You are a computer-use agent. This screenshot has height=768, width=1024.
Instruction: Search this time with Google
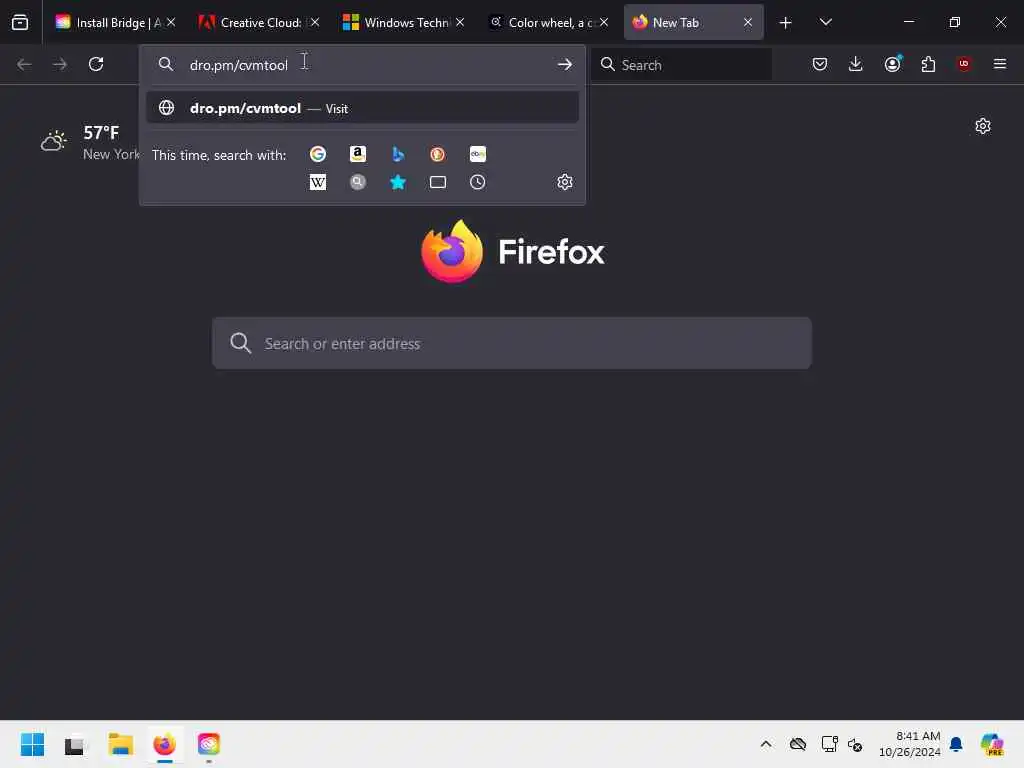[318, 154]
